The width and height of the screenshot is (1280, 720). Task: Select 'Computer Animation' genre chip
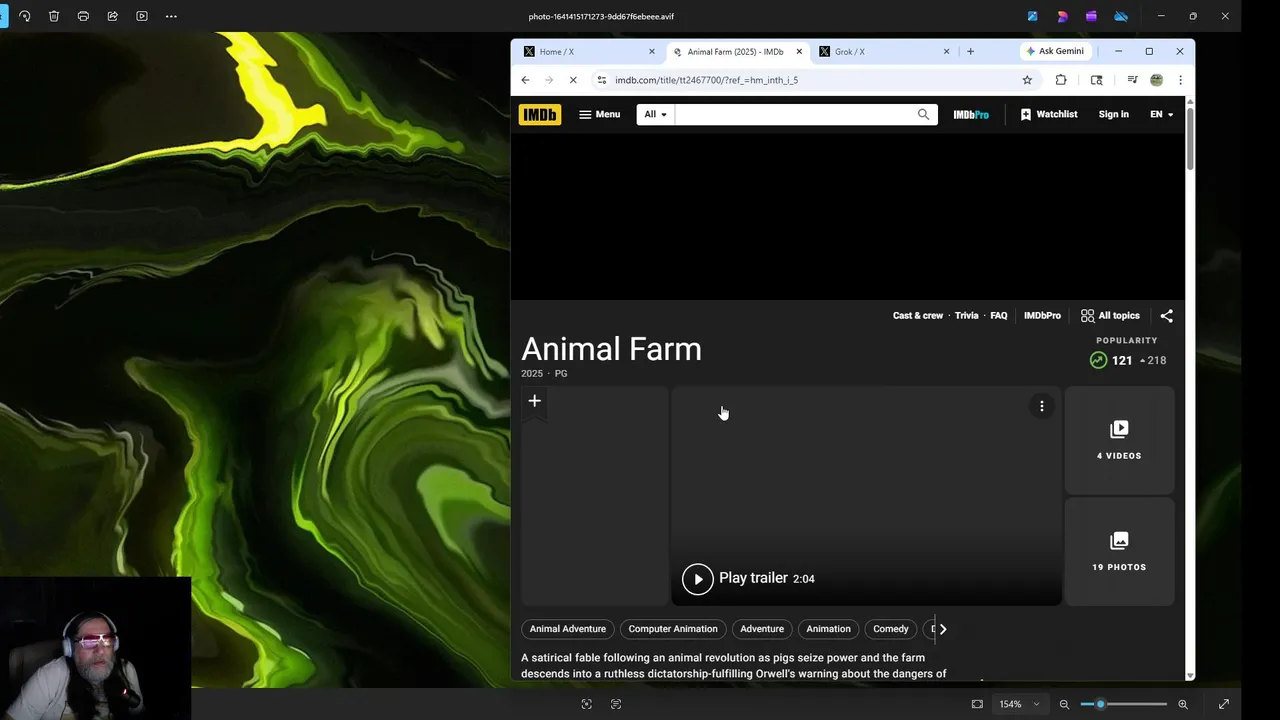(x=673, y=629)
